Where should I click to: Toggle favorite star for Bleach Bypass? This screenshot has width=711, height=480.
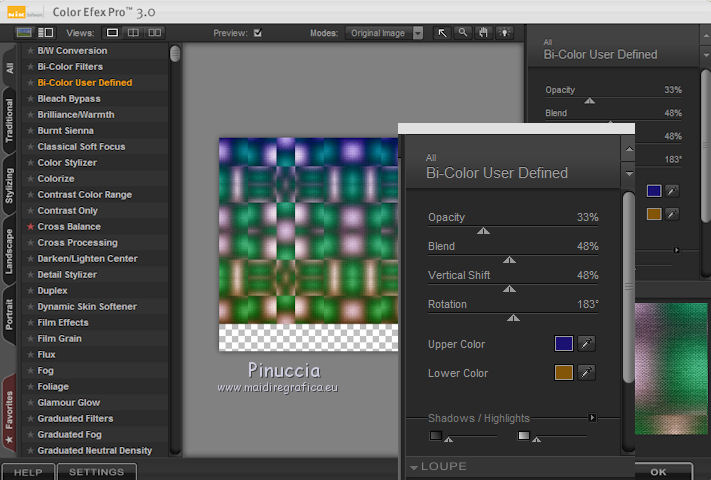30,99
